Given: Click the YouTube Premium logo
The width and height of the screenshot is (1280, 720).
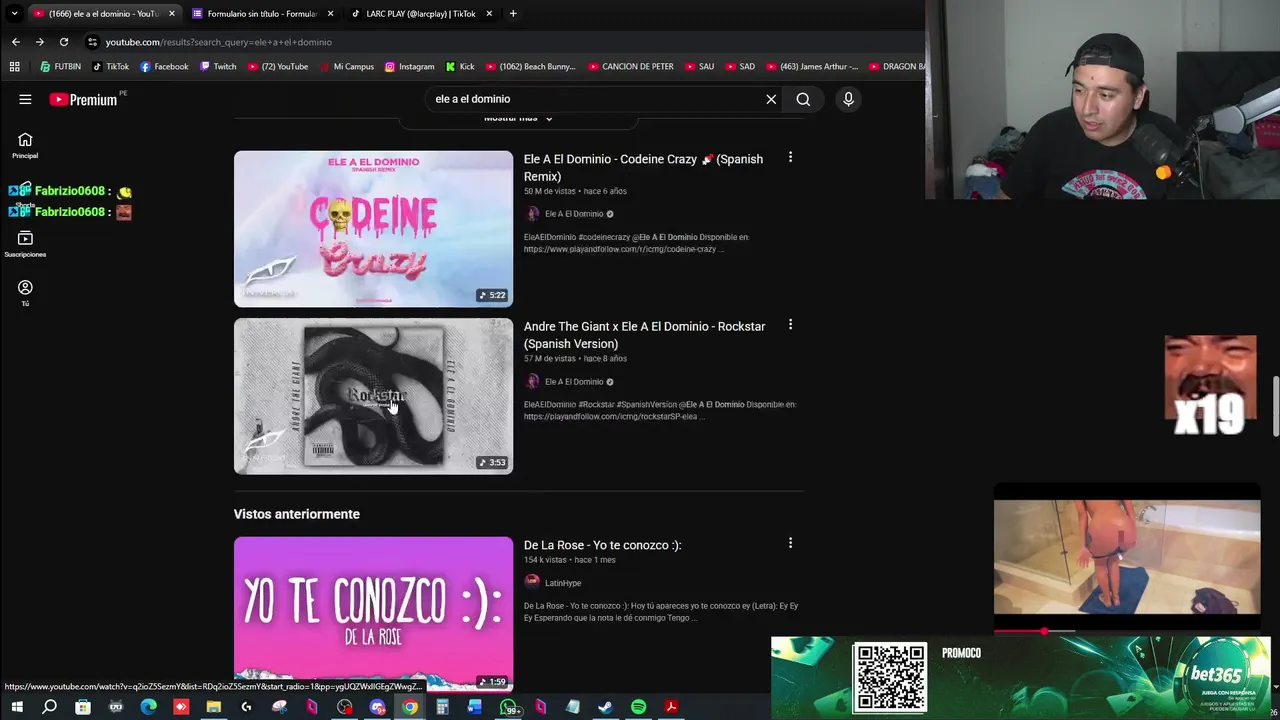Looking at the screenshot, I should click(x=84, y=99).
